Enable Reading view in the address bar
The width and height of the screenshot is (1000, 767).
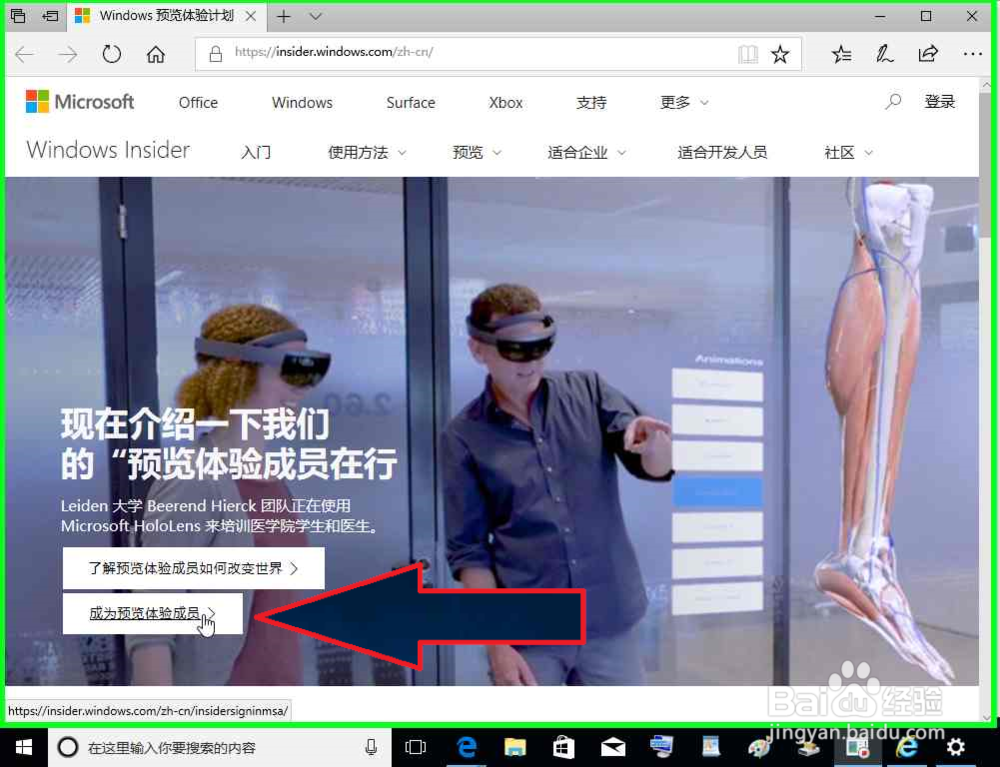(748, 53)
